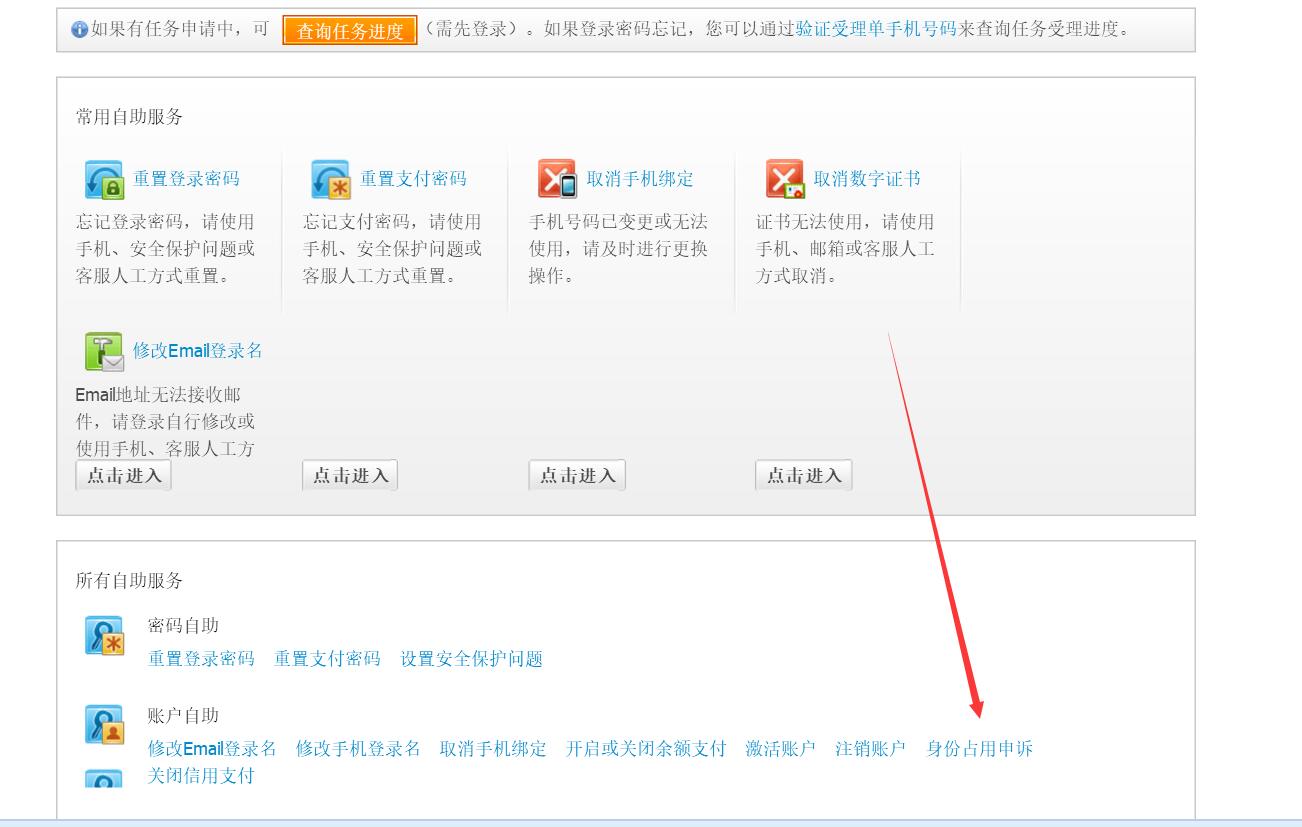Click the 重置登录密码 lock icon in 常用自助服务
This screenshot has width=1302, height=827.
coord(105,180)
